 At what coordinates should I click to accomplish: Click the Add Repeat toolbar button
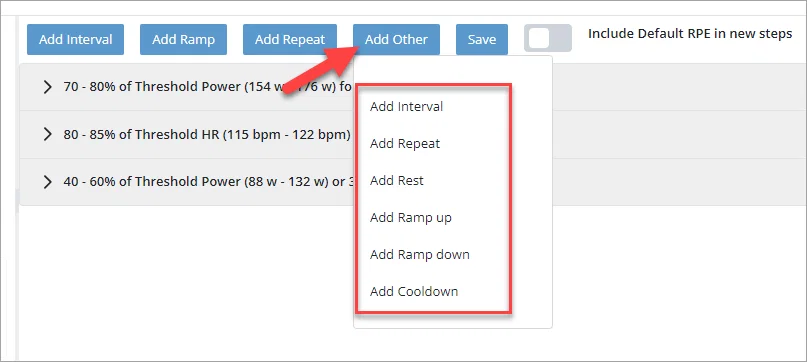point(290,40)
